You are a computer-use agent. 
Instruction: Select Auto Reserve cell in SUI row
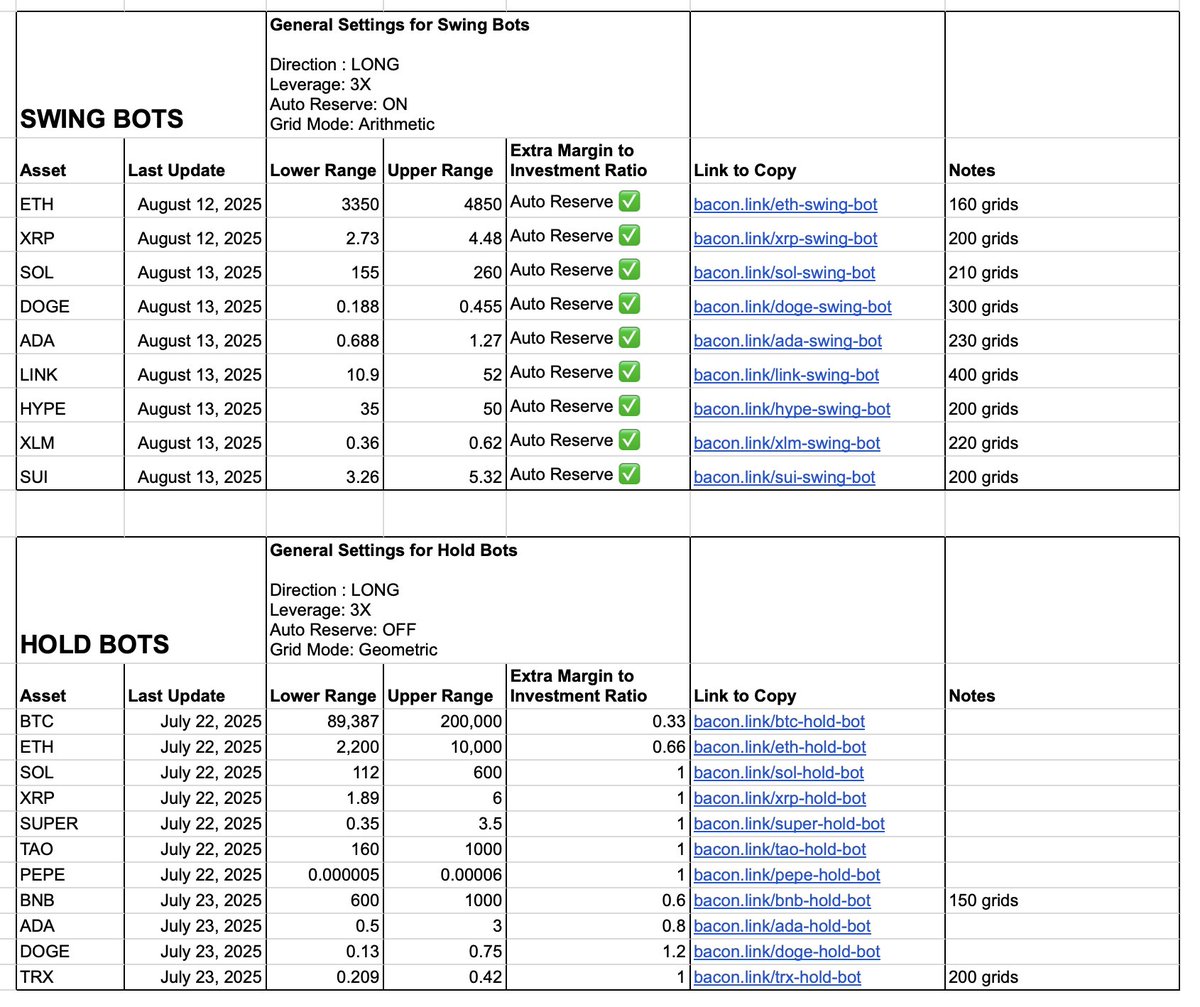(598, 475)
